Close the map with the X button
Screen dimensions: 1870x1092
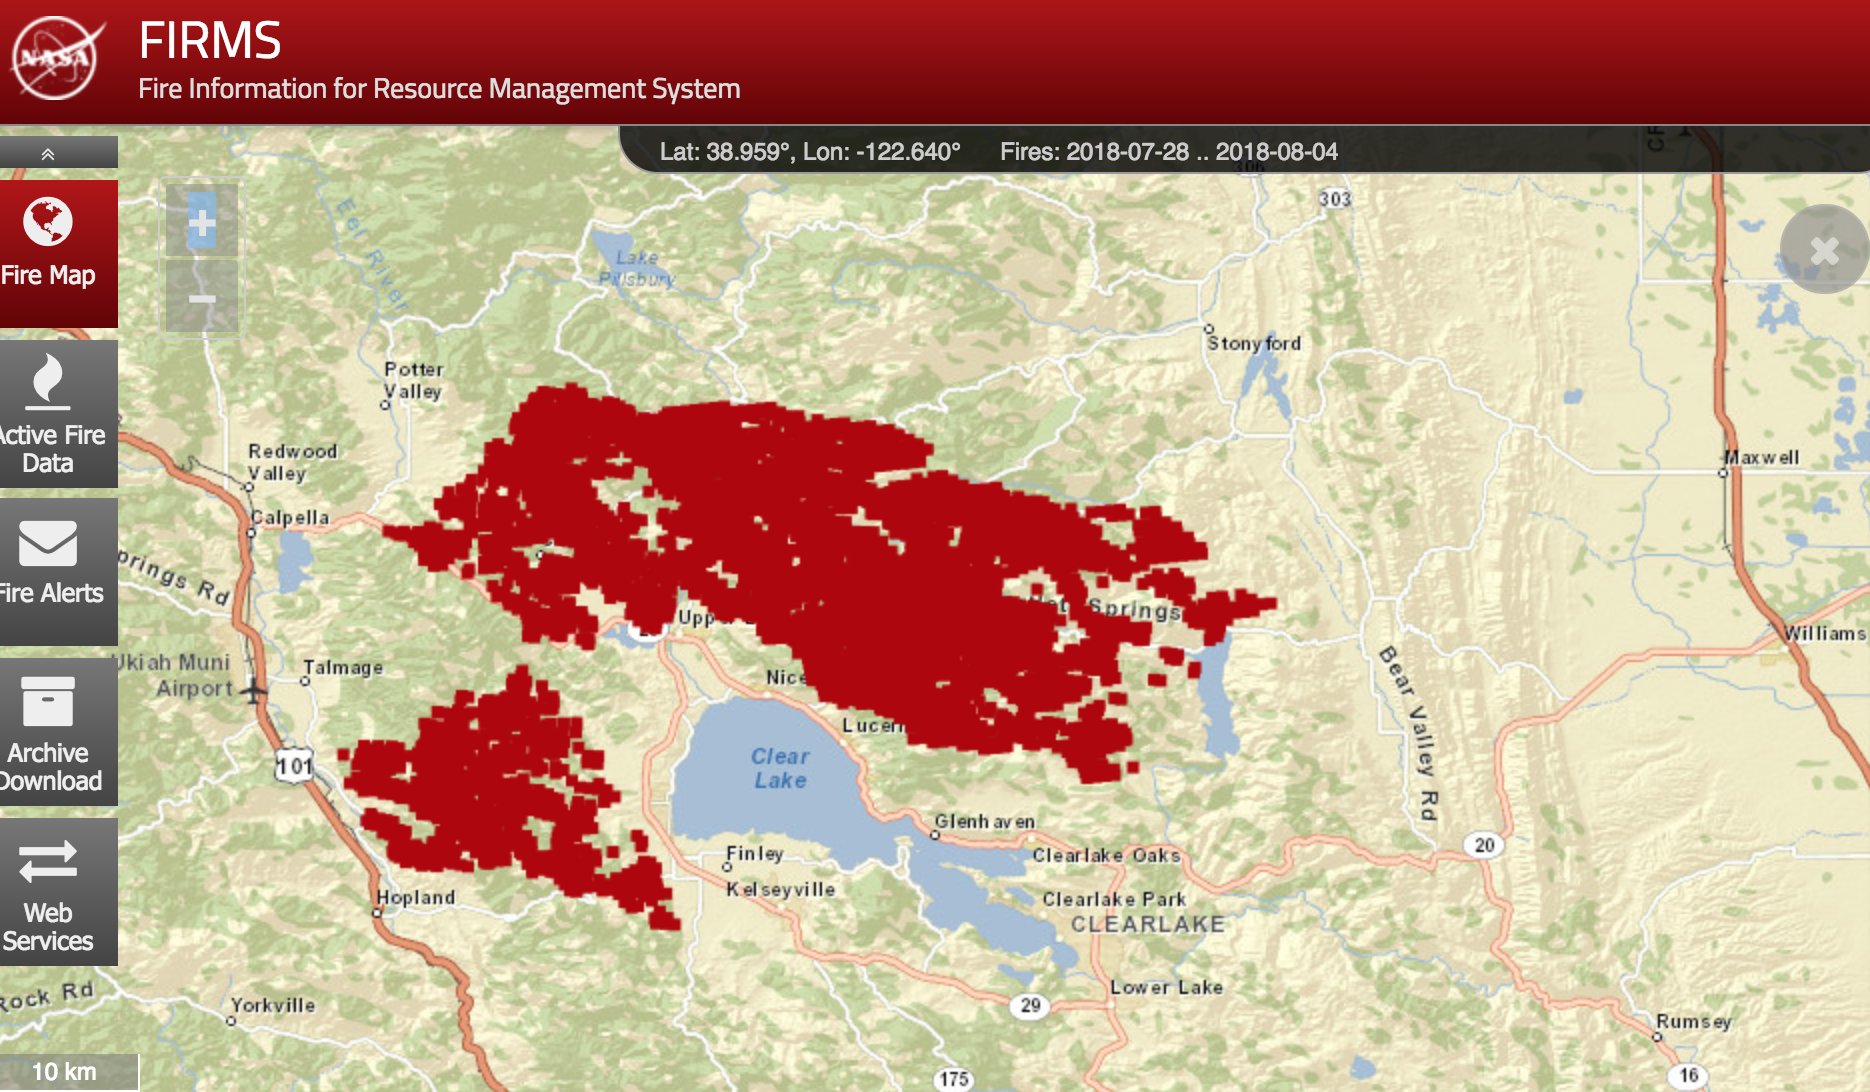coord(1824,250)
